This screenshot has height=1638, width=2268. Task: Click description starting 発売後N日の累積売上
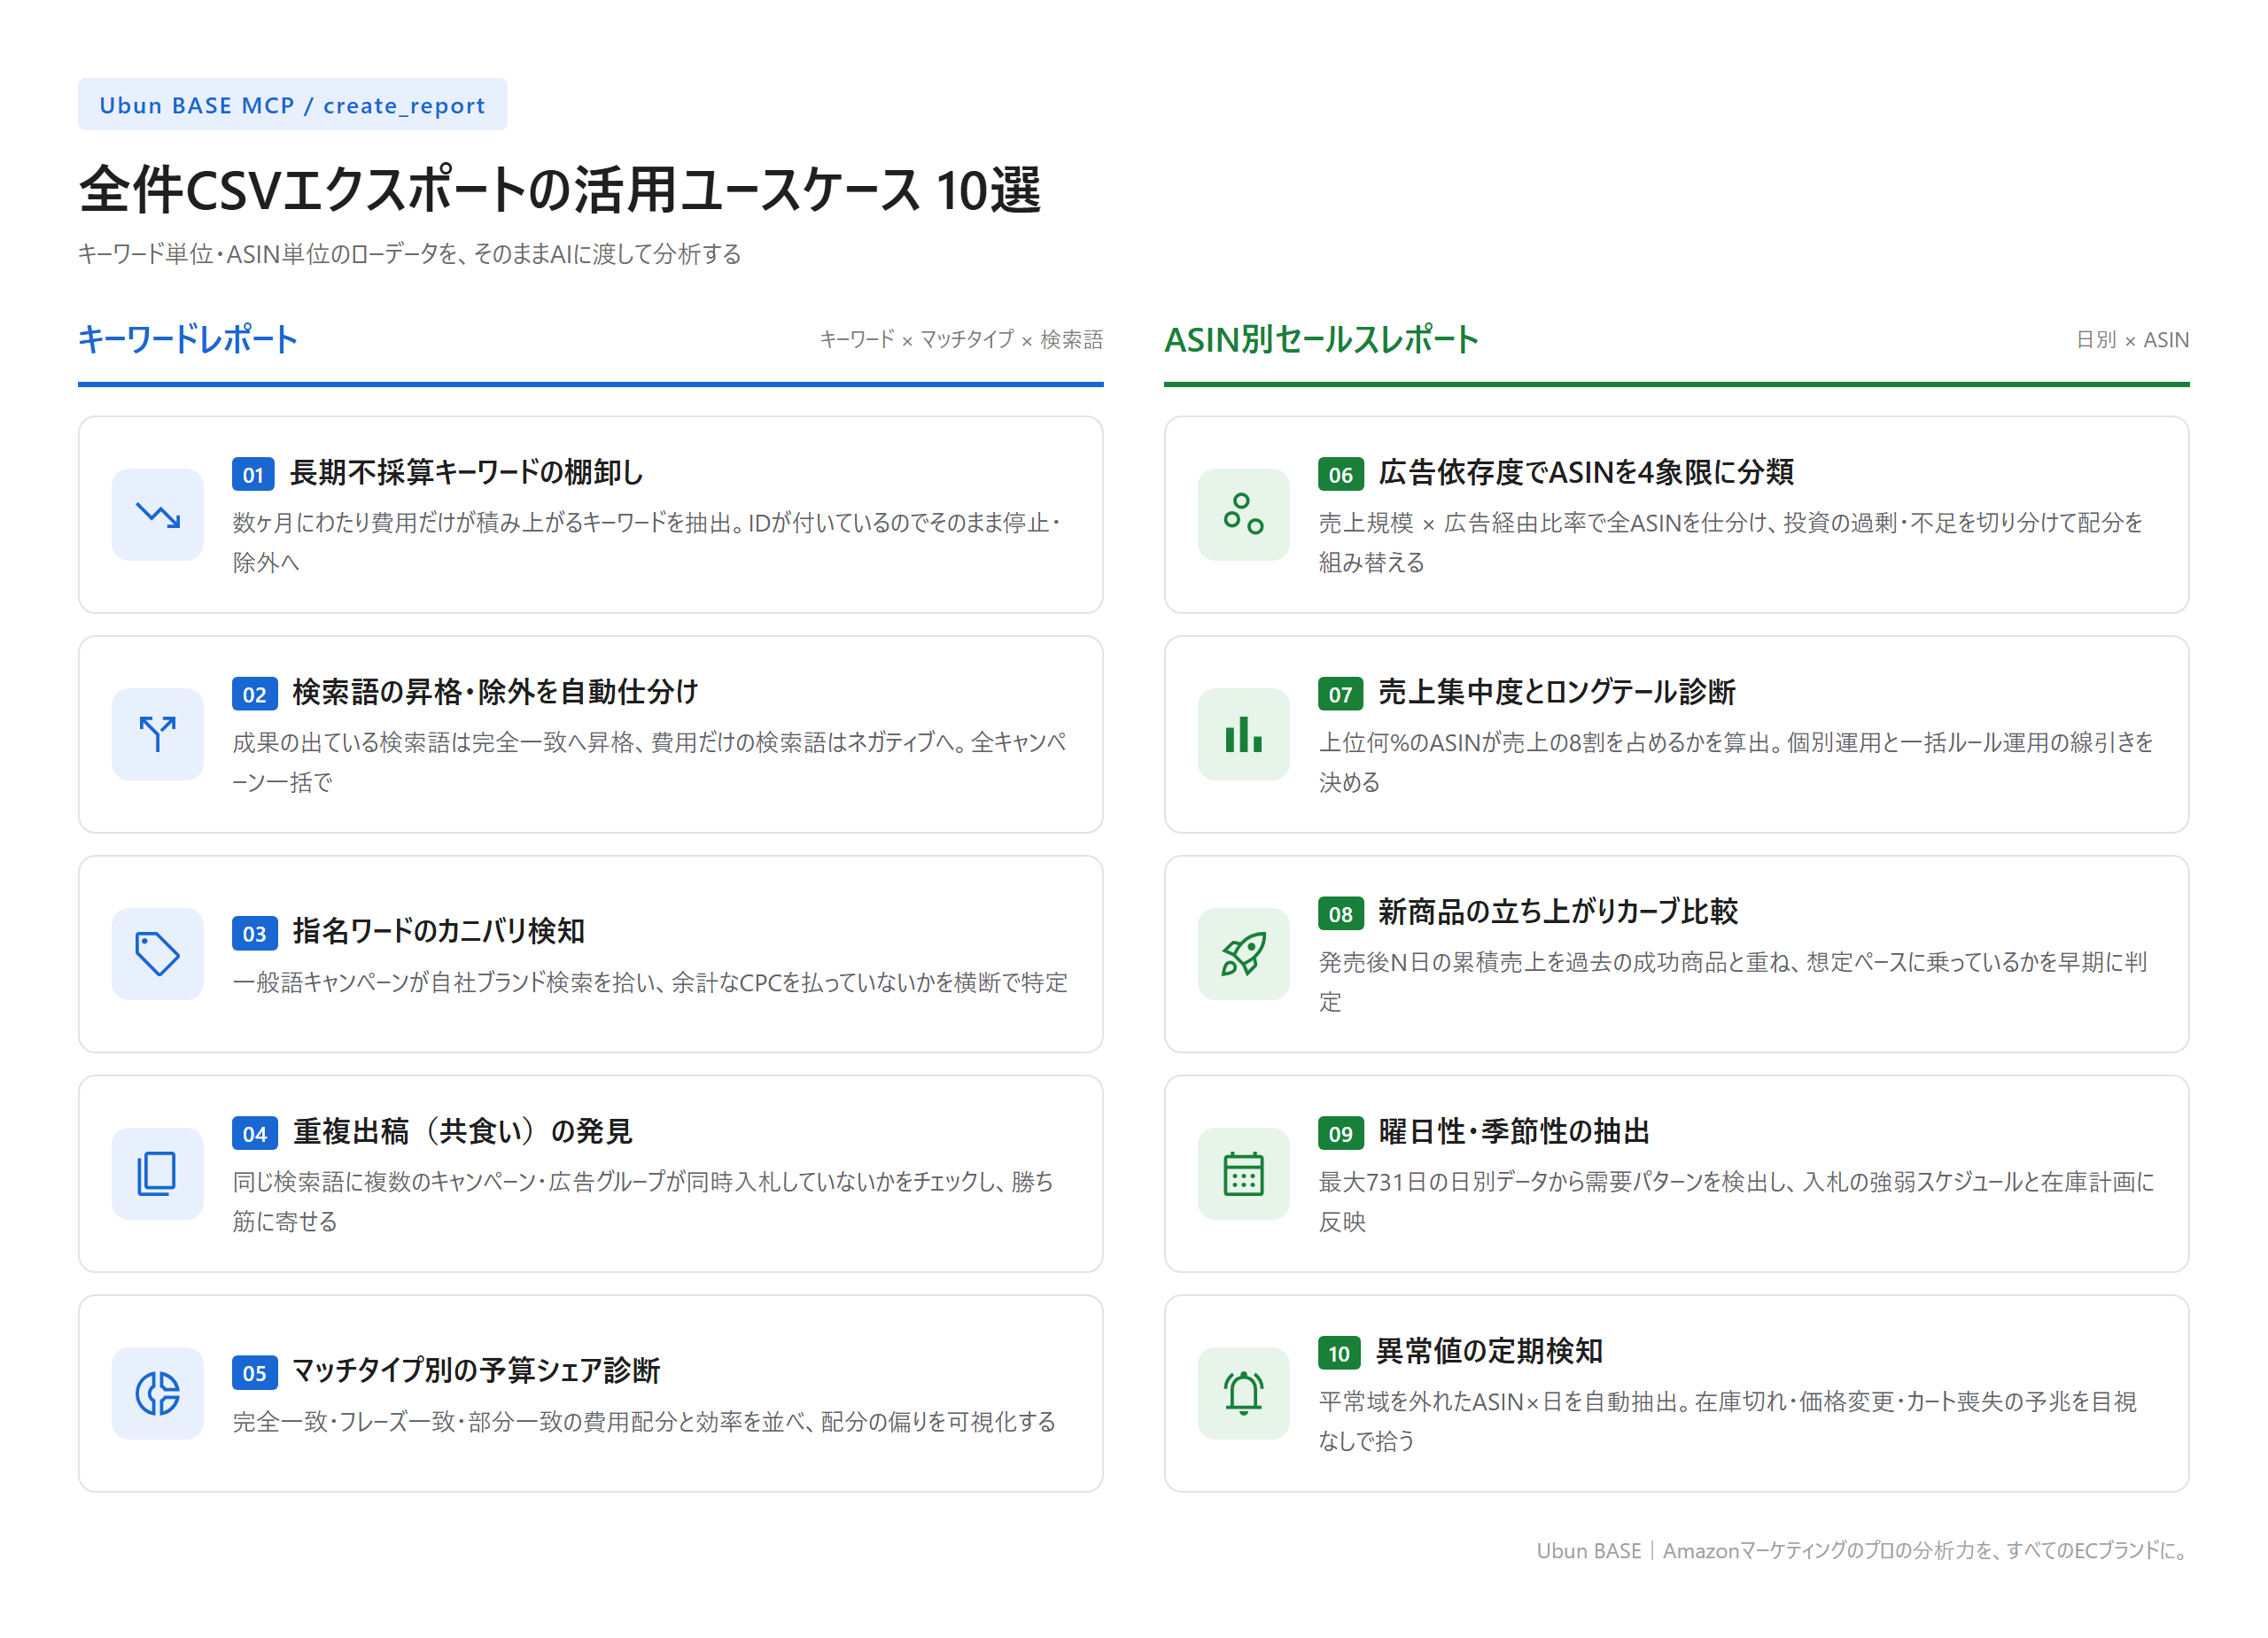tap(1733, 982)
